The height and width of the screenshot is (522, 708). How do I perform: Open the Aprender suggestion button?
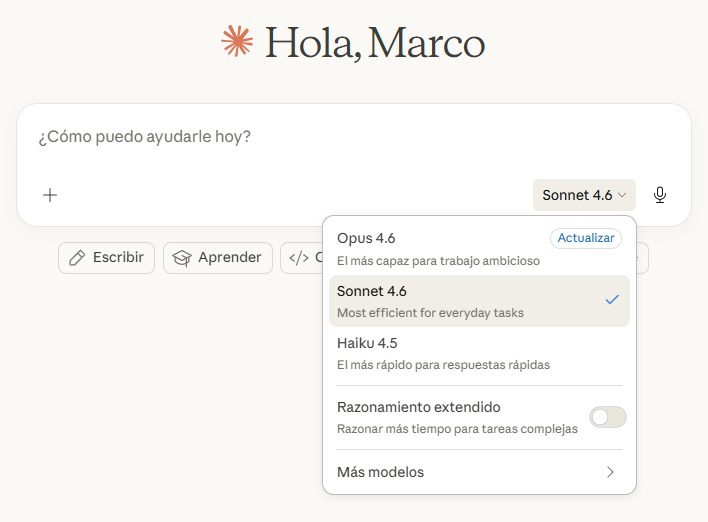coord(218,258)
